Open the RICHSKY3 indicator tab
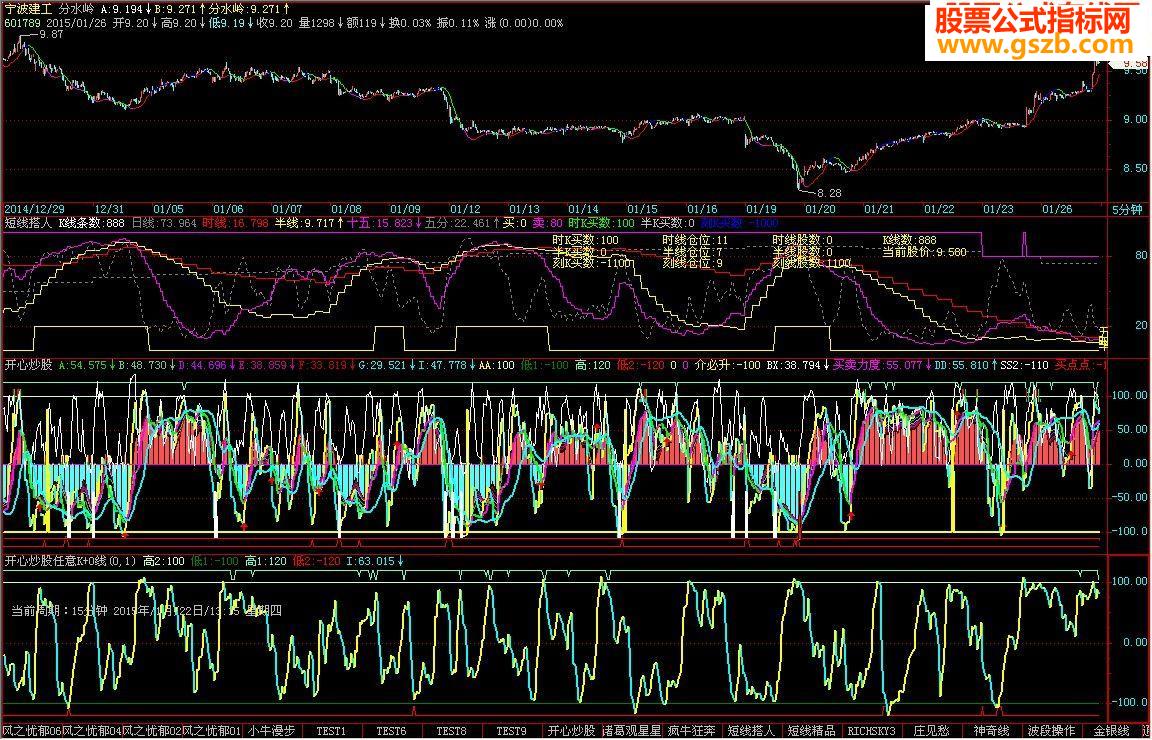The image size is (1152, 740). click(x=871, y=731)
